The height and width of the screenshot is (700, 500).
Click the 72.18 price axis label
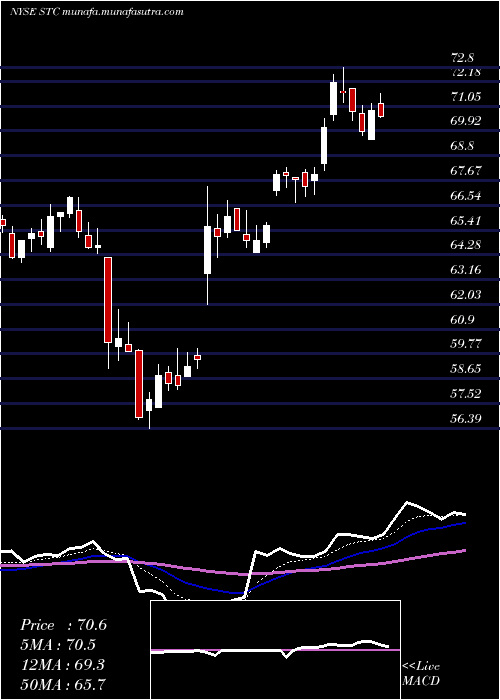click(466, 72)
